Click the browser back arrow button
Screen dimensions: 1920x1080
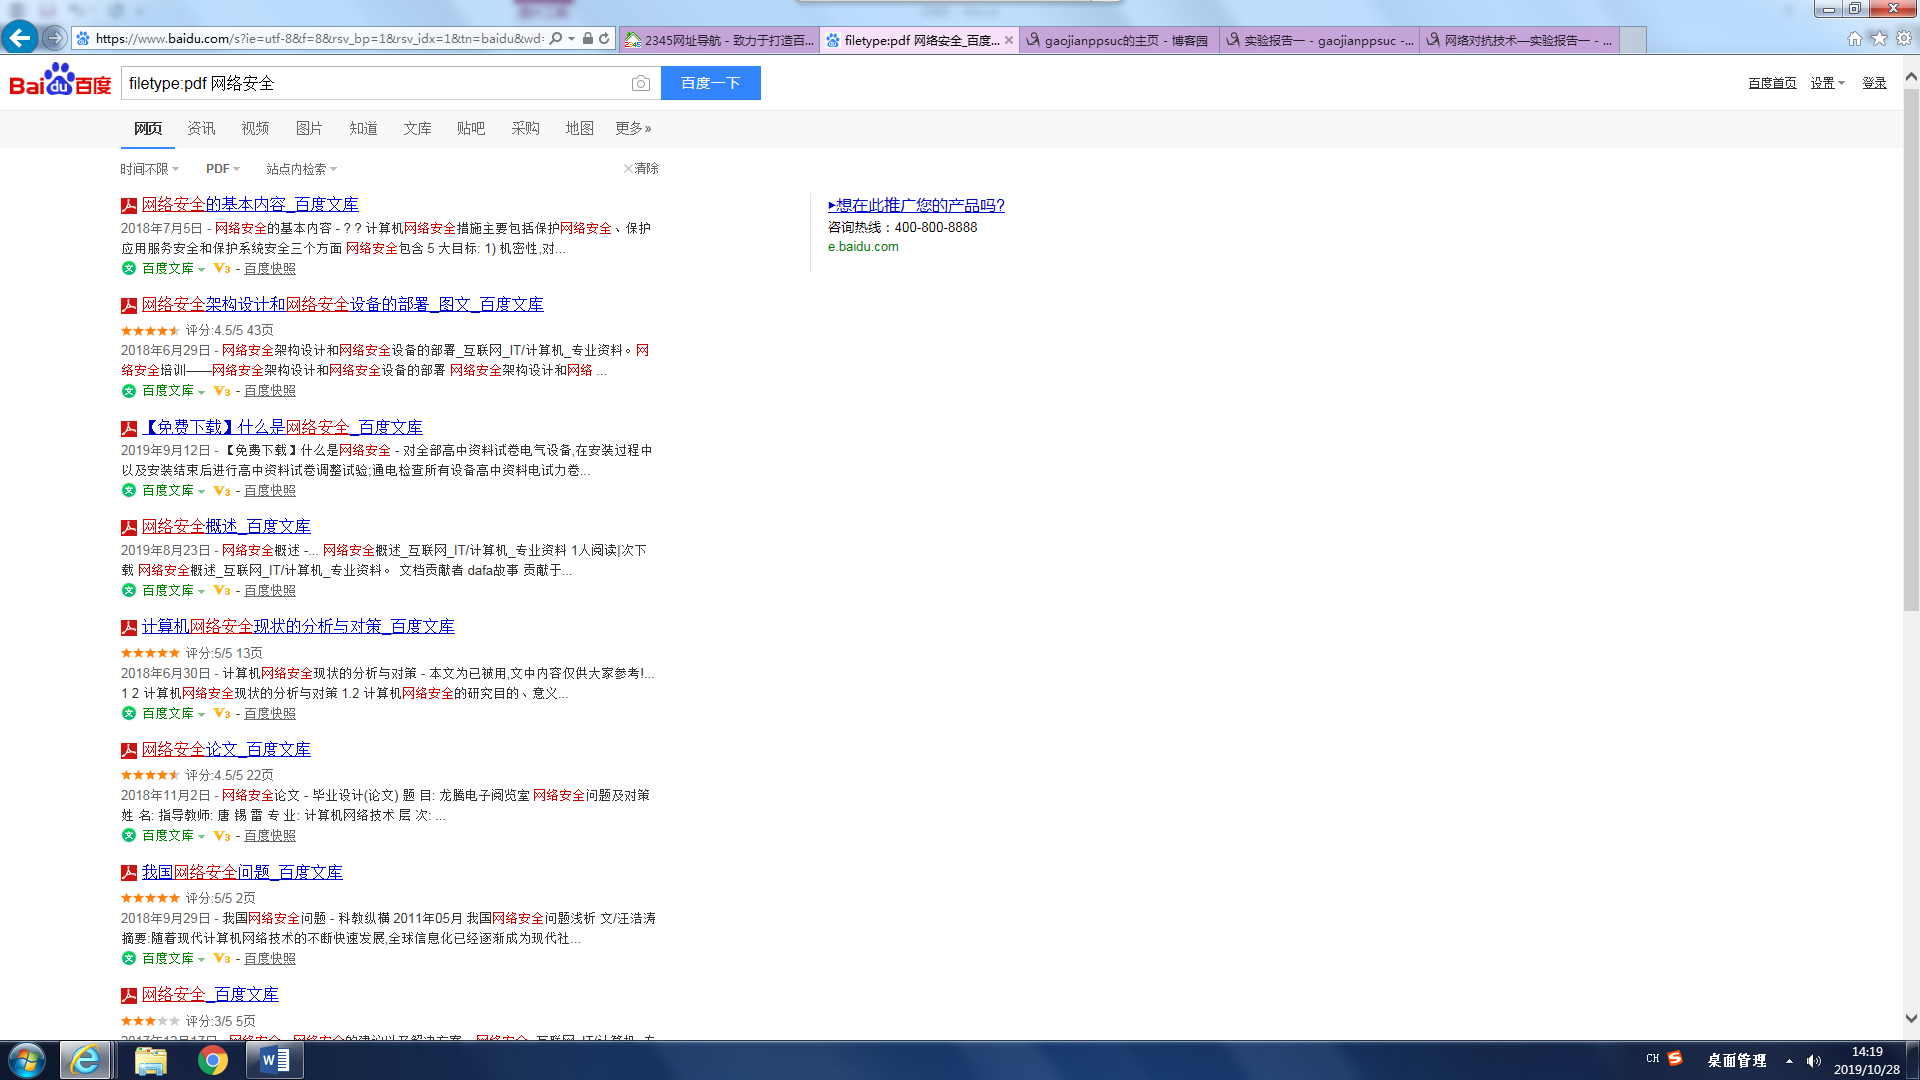(x=20, y=38)
